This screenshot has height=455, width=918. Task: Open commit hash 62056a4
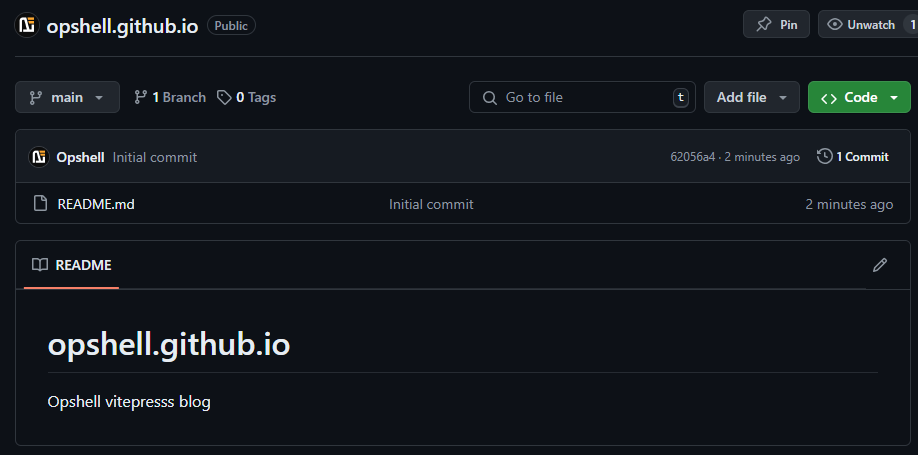[x=693, y=157]
